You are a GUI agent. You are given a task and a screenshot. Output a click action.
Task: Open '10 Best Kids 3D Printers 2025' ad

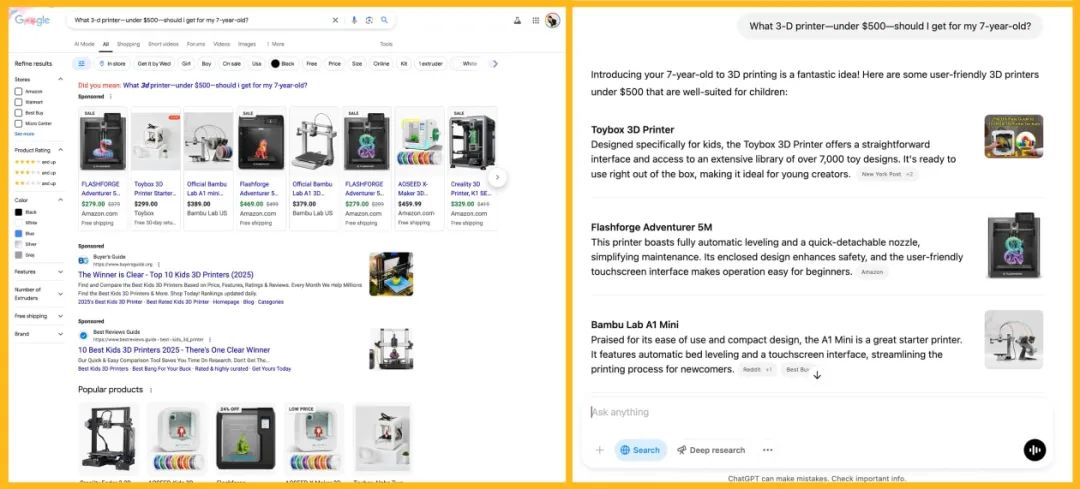click(174, 350)
